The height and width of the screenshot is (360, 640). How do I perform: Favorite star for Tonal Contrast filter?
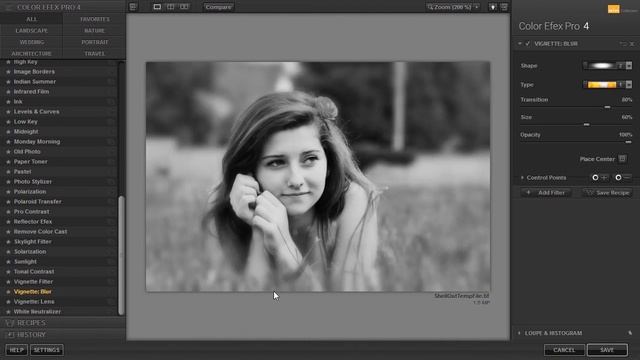point(8,272)
